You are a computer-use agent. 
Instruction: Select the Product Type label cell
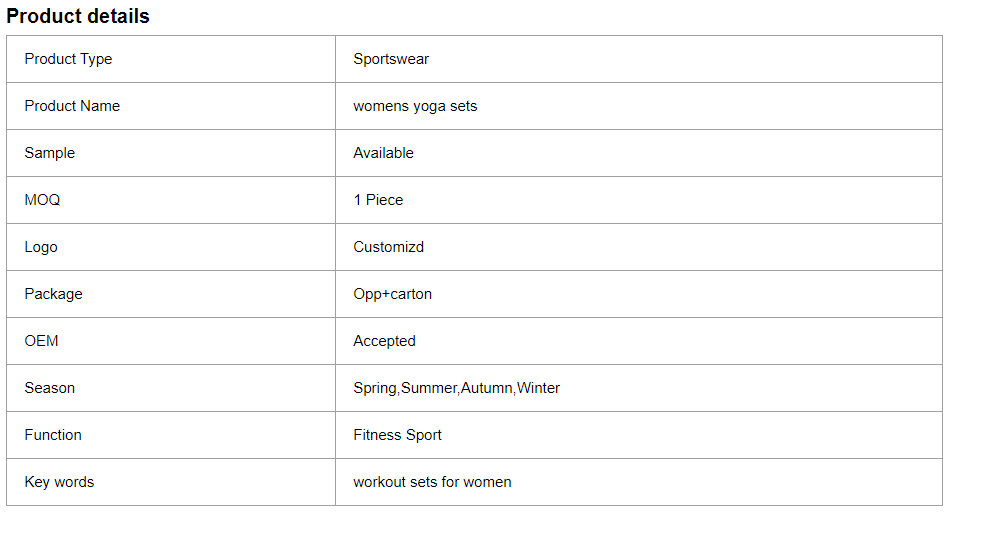(x=171, y=59)
